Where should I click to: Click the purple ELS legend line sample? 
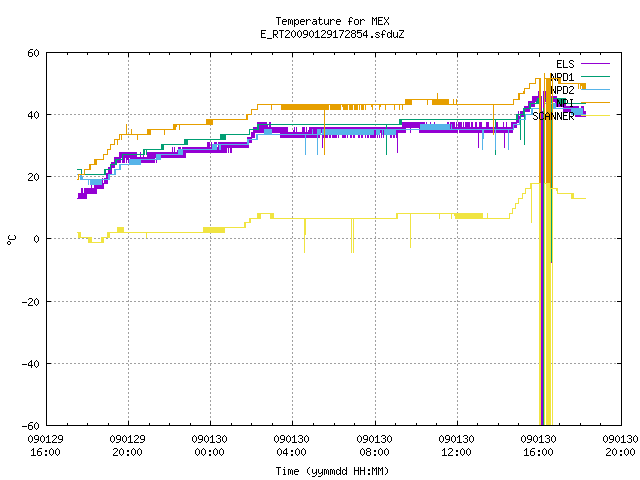click(595, 64)
